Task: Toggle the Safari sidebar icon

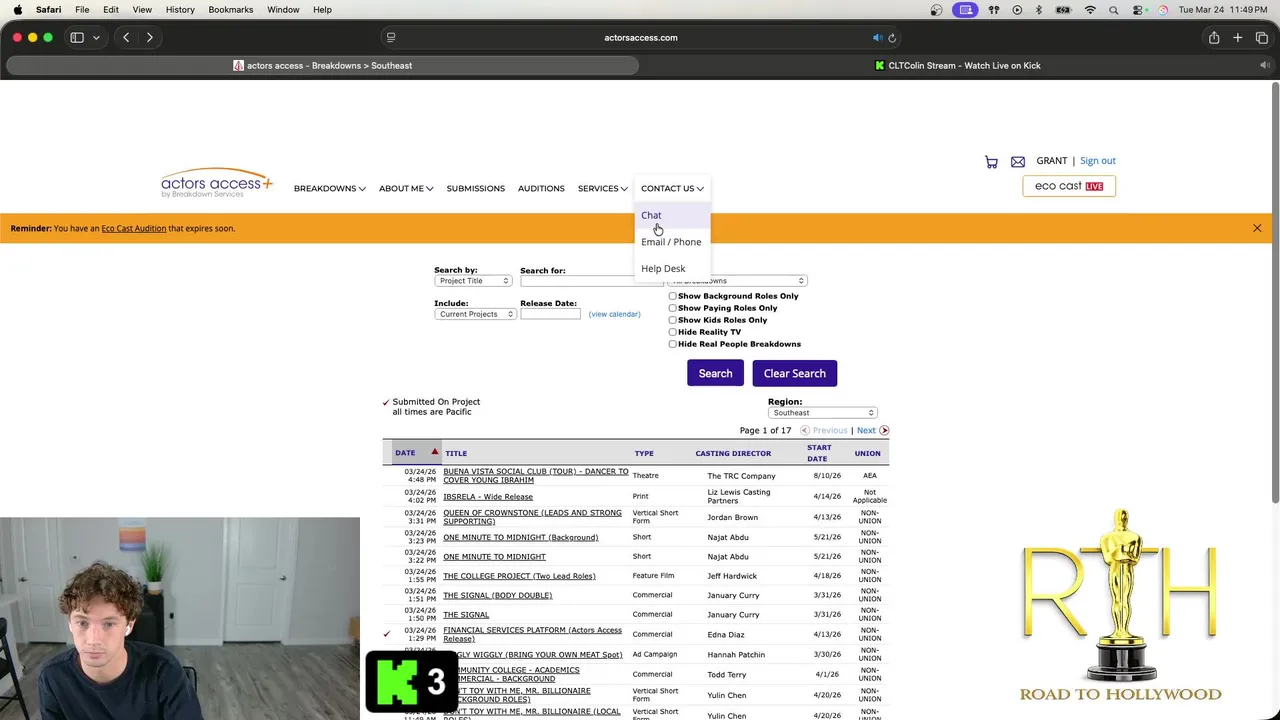Action: click(x=77, y=37)
